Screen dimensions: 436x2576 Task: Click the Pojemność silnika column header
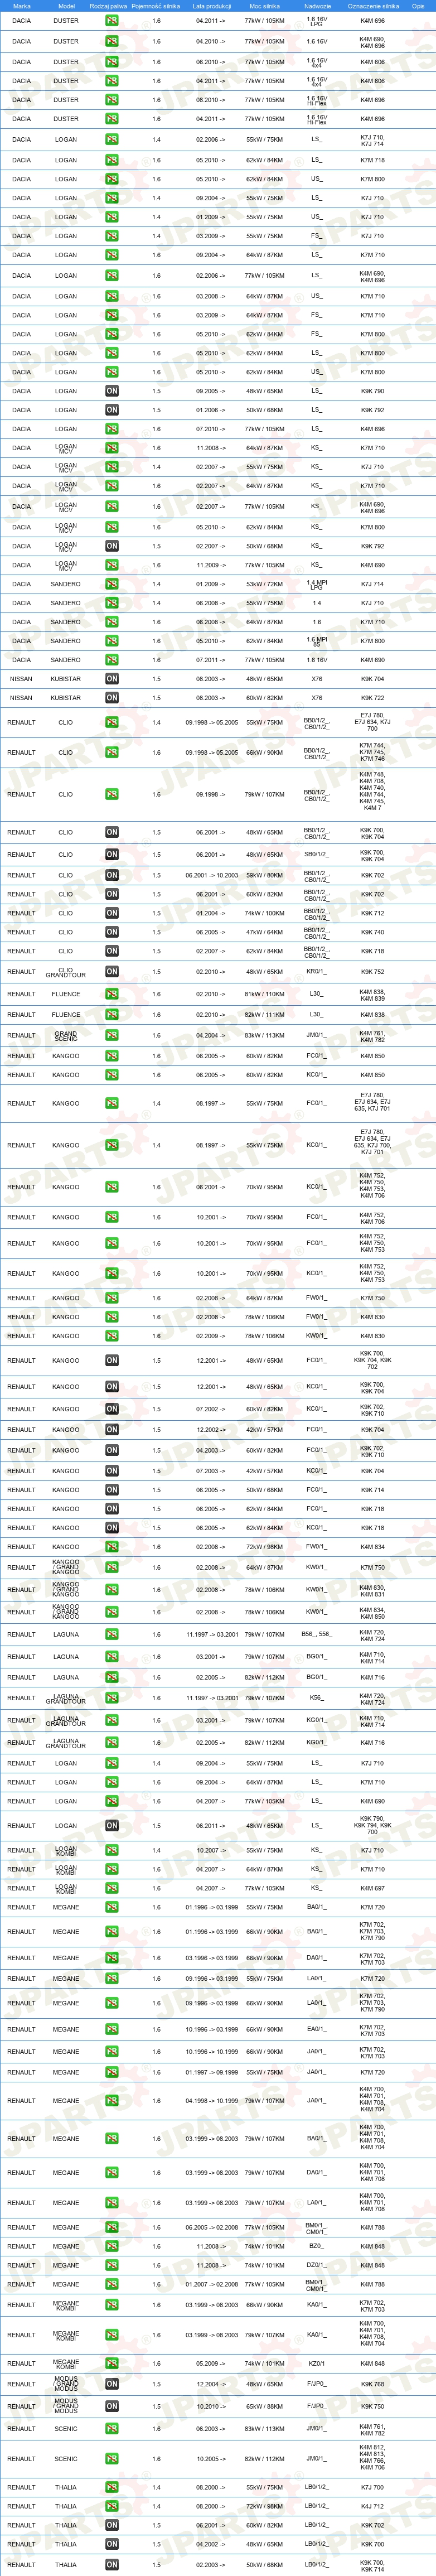(156, 6)
